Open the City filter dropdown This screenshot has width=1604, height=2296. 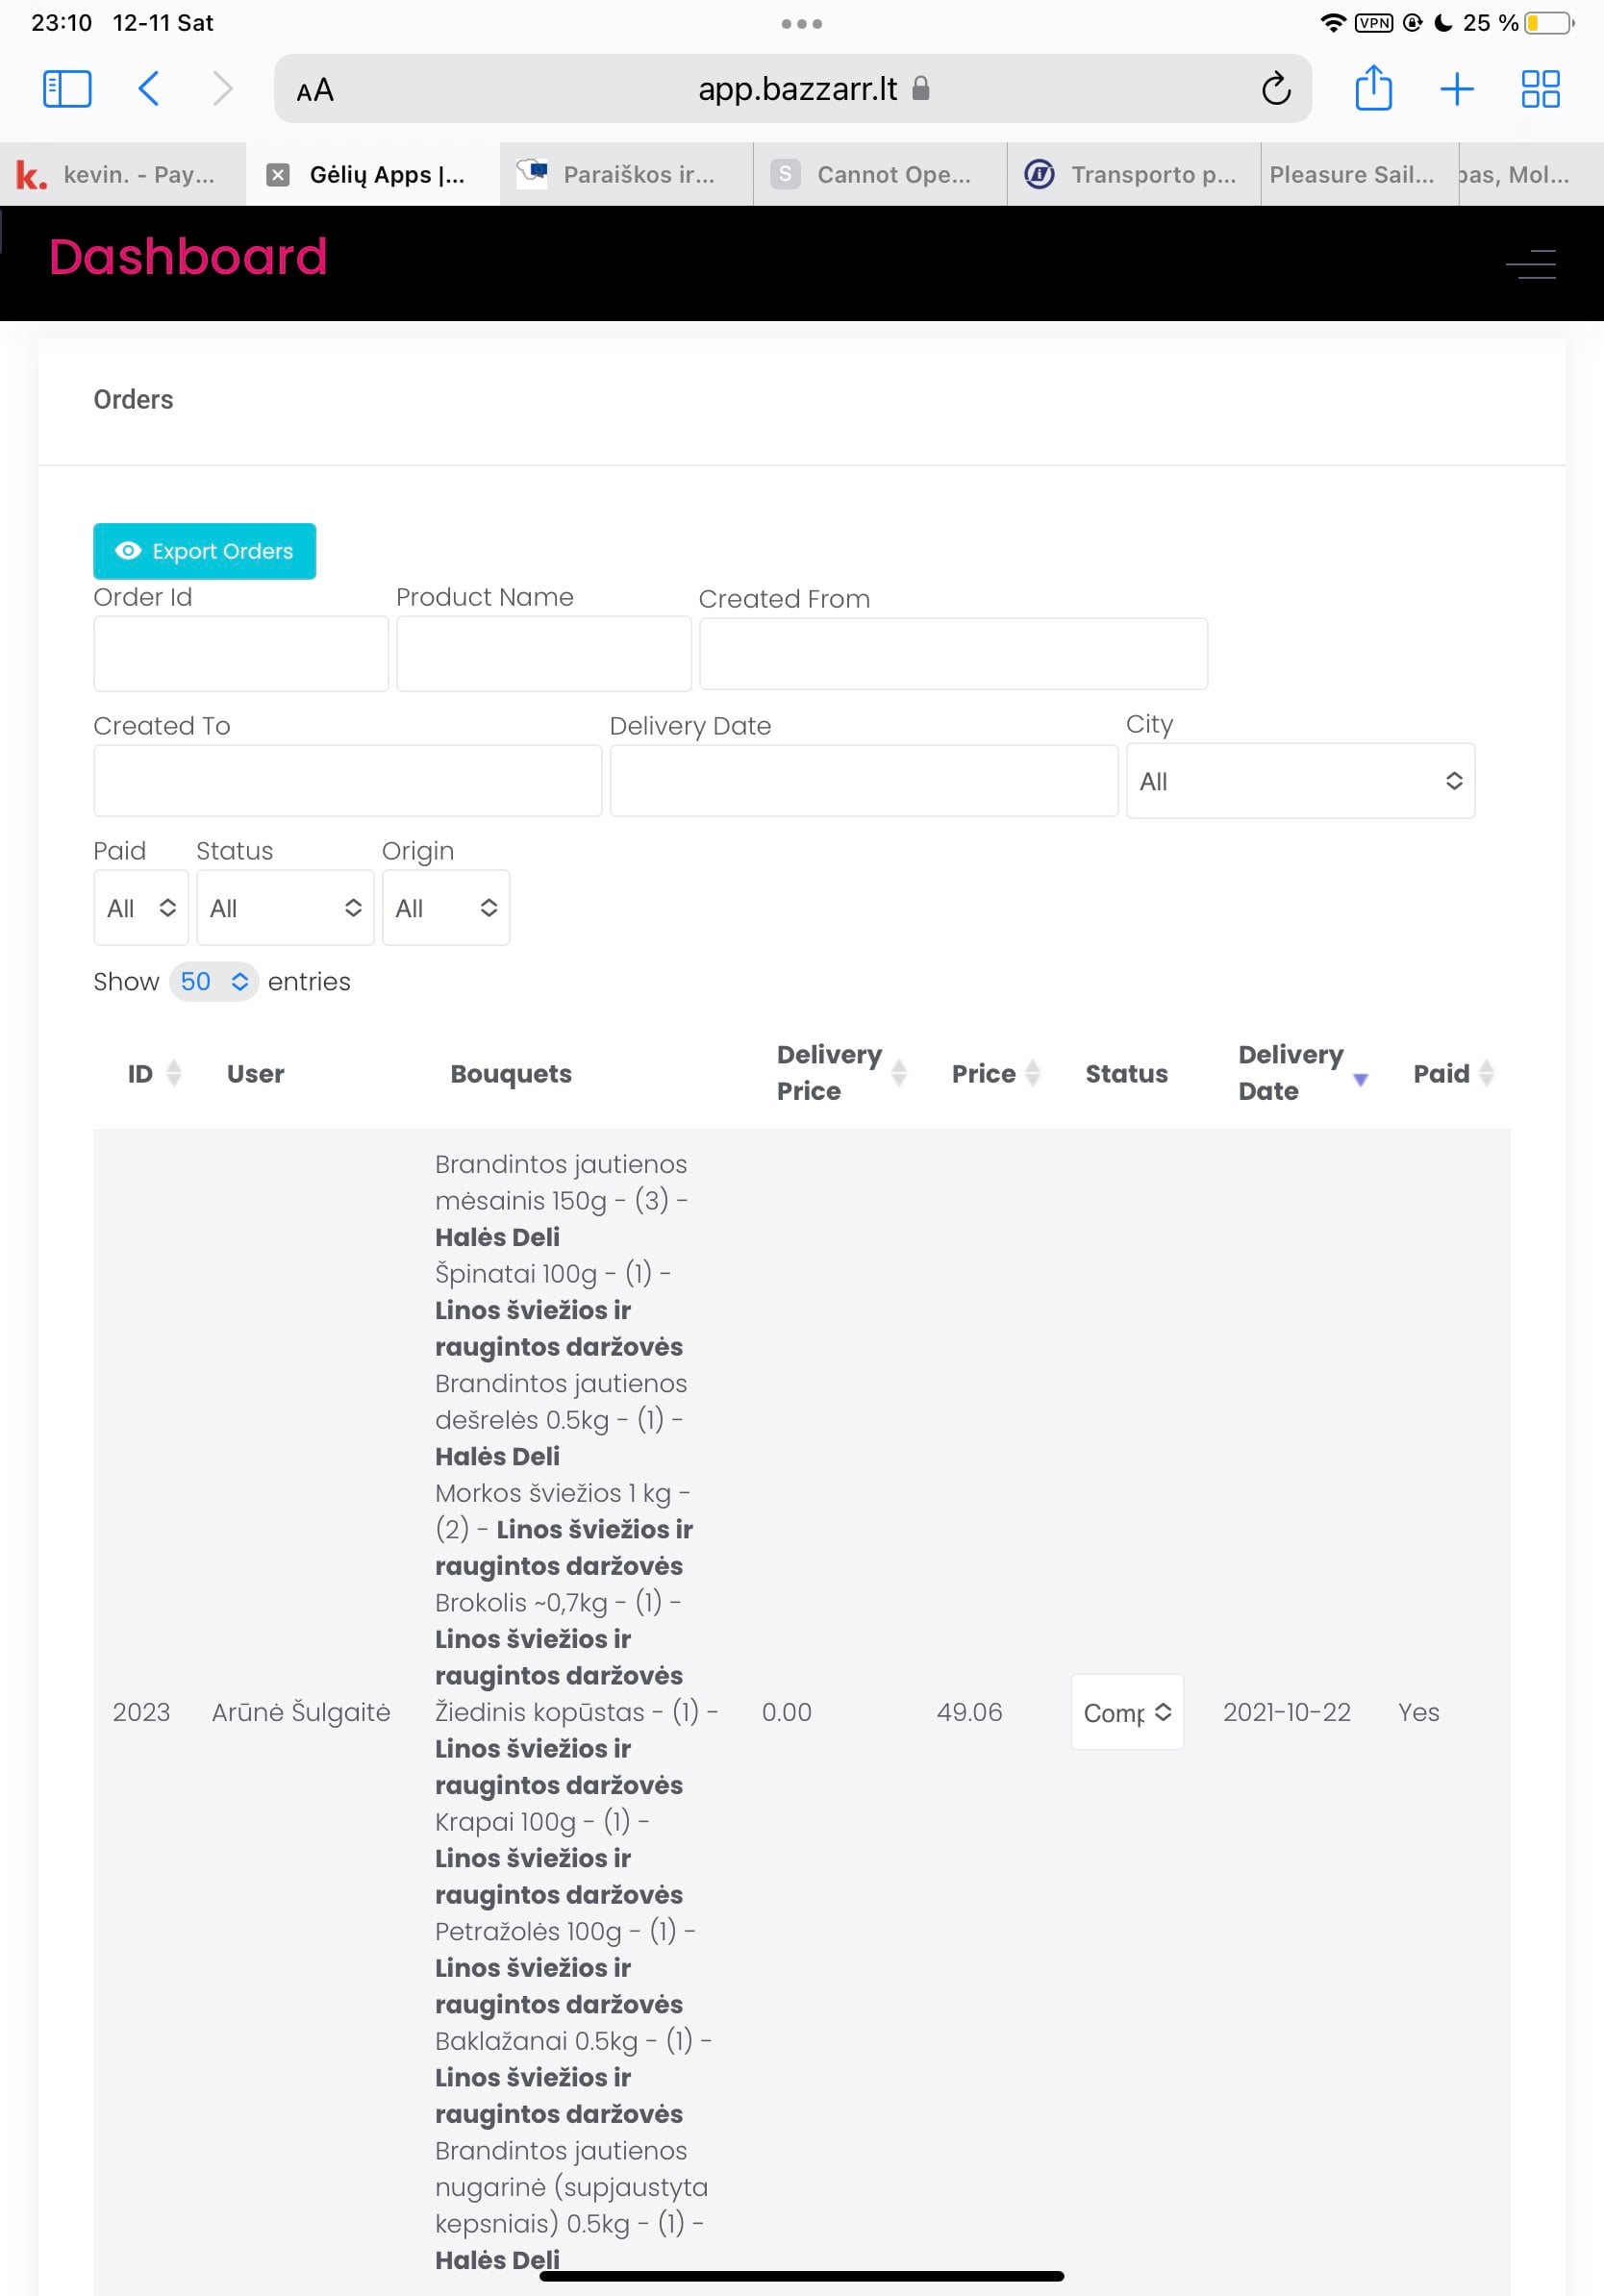tap(1299, 781)
